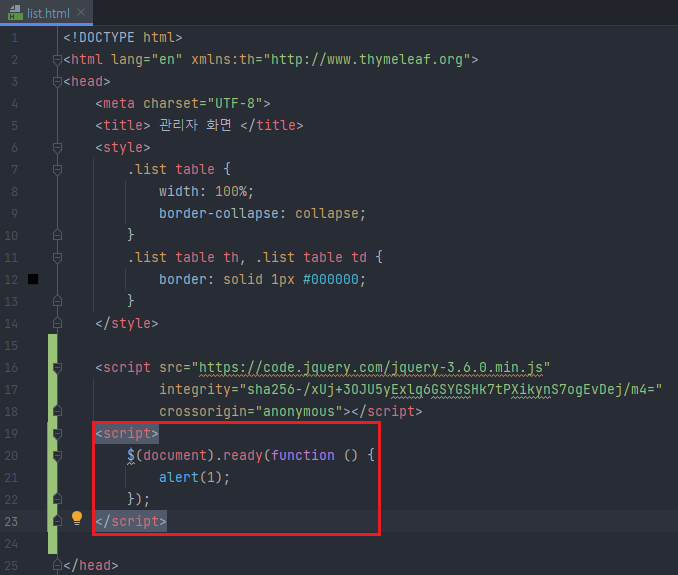Image resolution: width=678 pixels, height=575 pixels.
Task: Click the highlighted closing </script> tag
Action: 131,522
